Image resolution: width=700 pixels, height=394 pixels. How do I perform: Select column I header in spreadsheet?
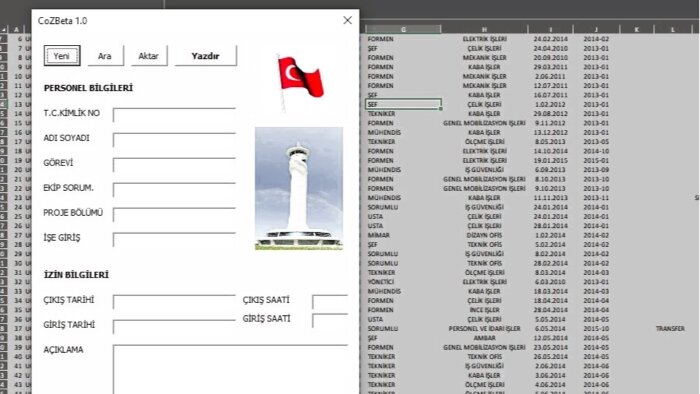coord(550,29)
